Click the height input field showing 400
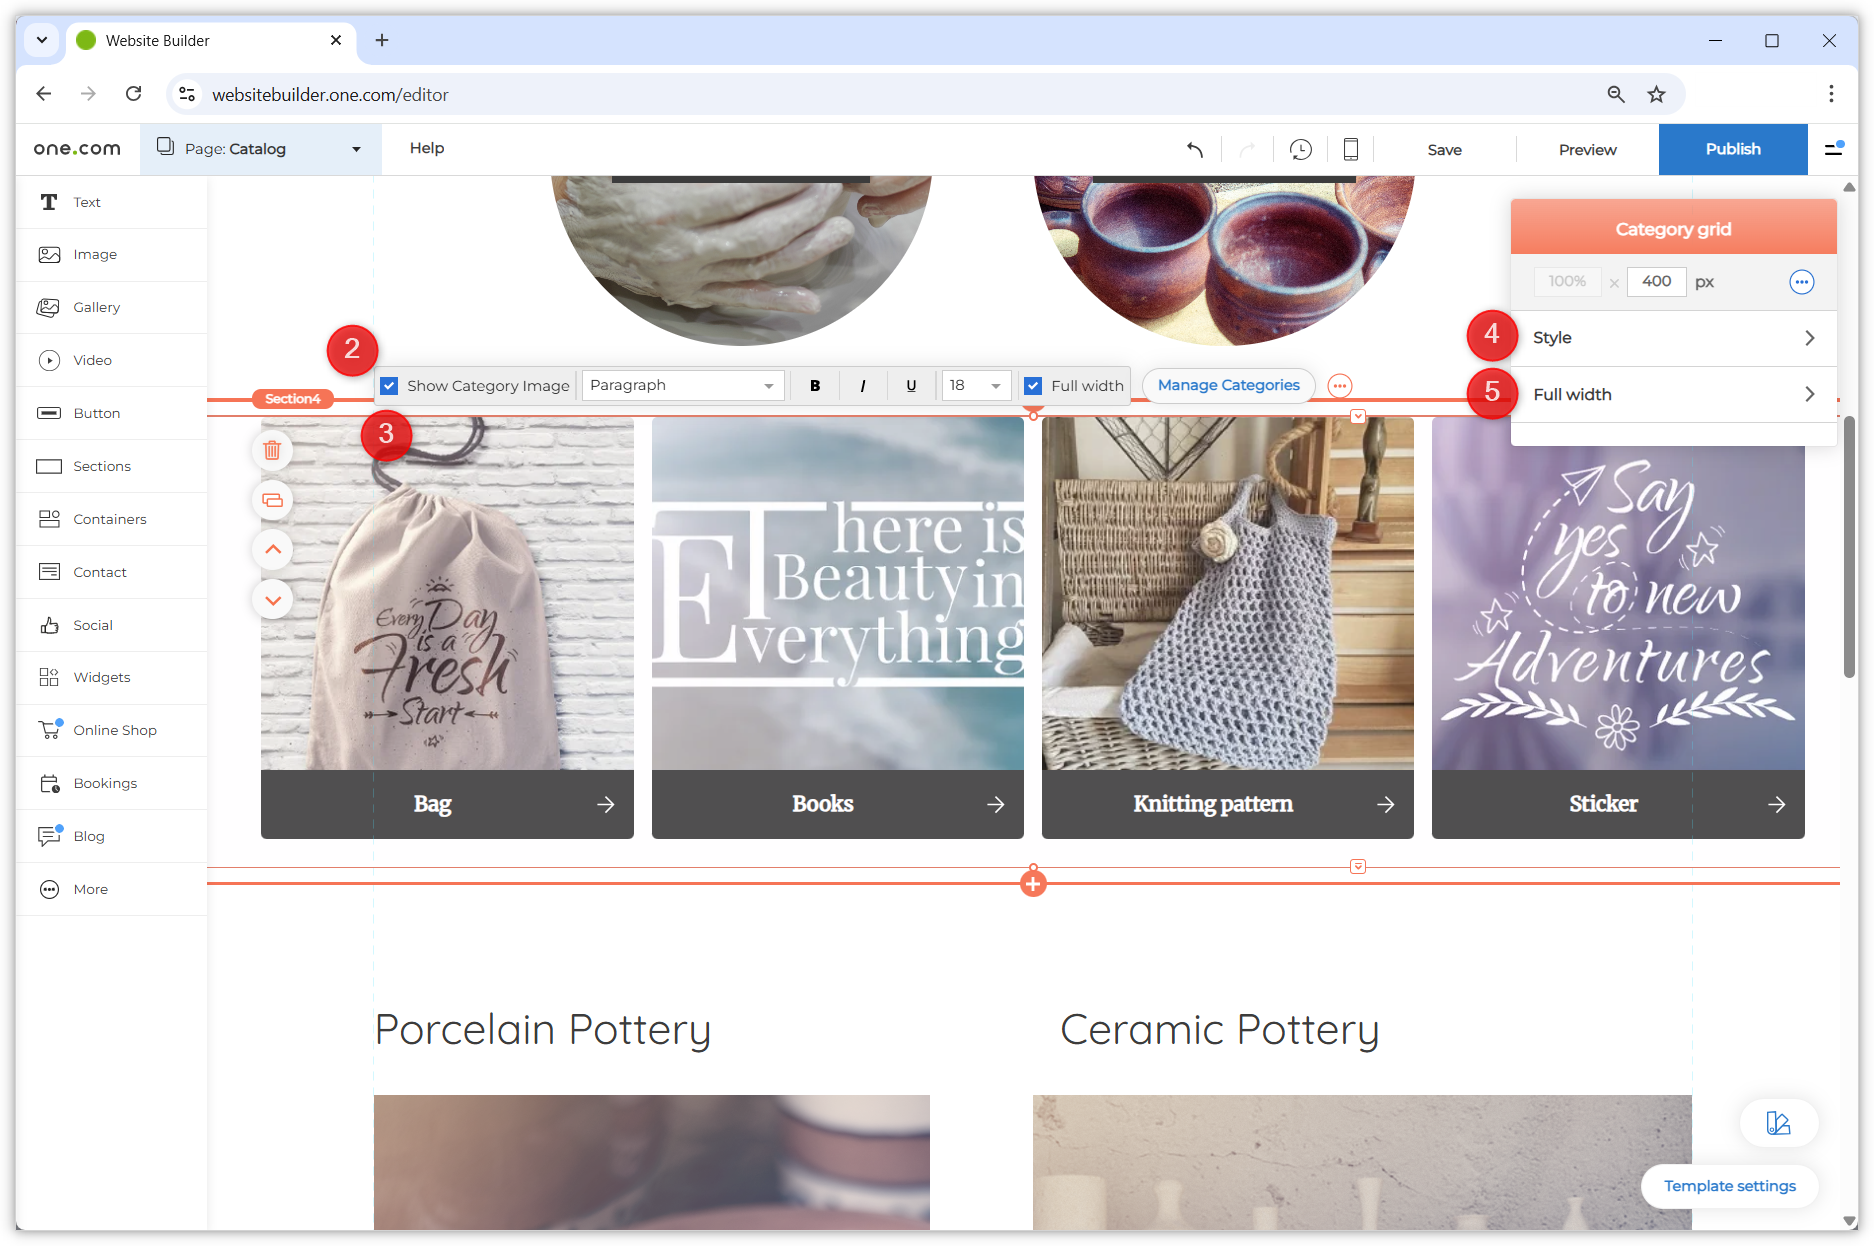 [x=1656, y=282]
